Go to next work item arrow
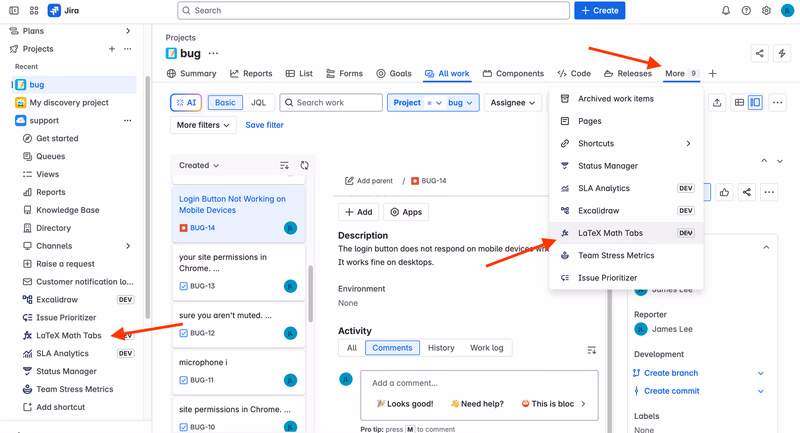The width and height of the screenshot is (800, 433). coord(780,161)
